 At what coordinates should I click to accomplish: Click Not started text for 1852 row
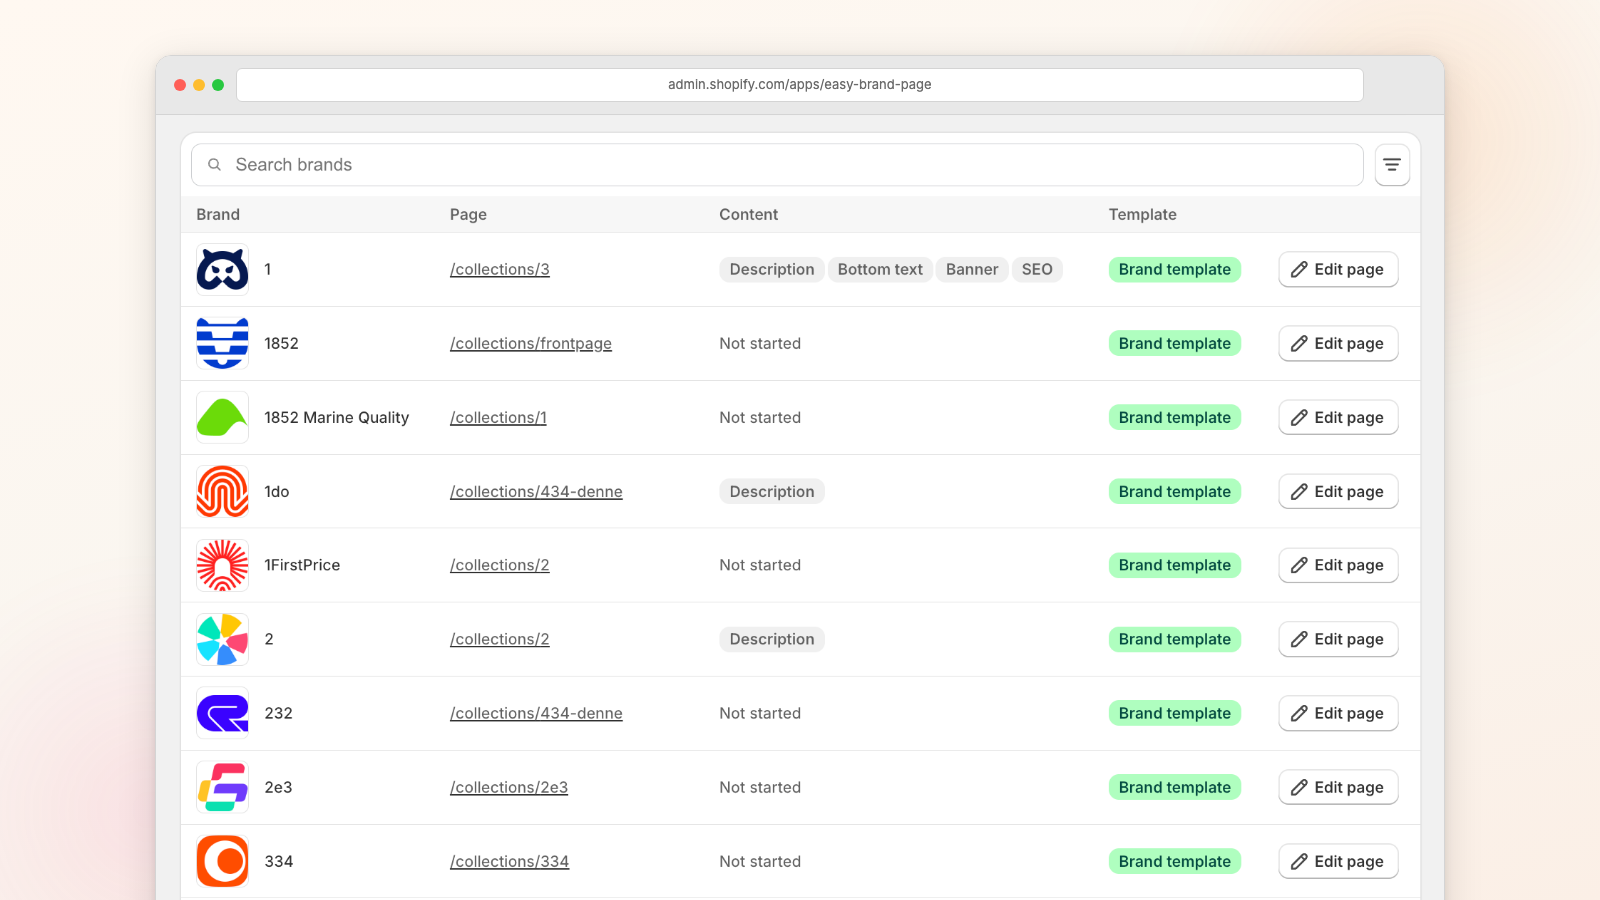point(760,344)
